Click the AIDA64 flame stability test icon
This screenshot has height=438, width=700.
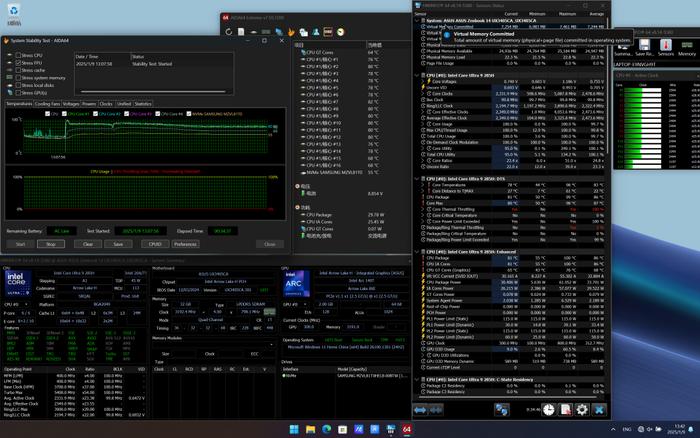point(291,32)
